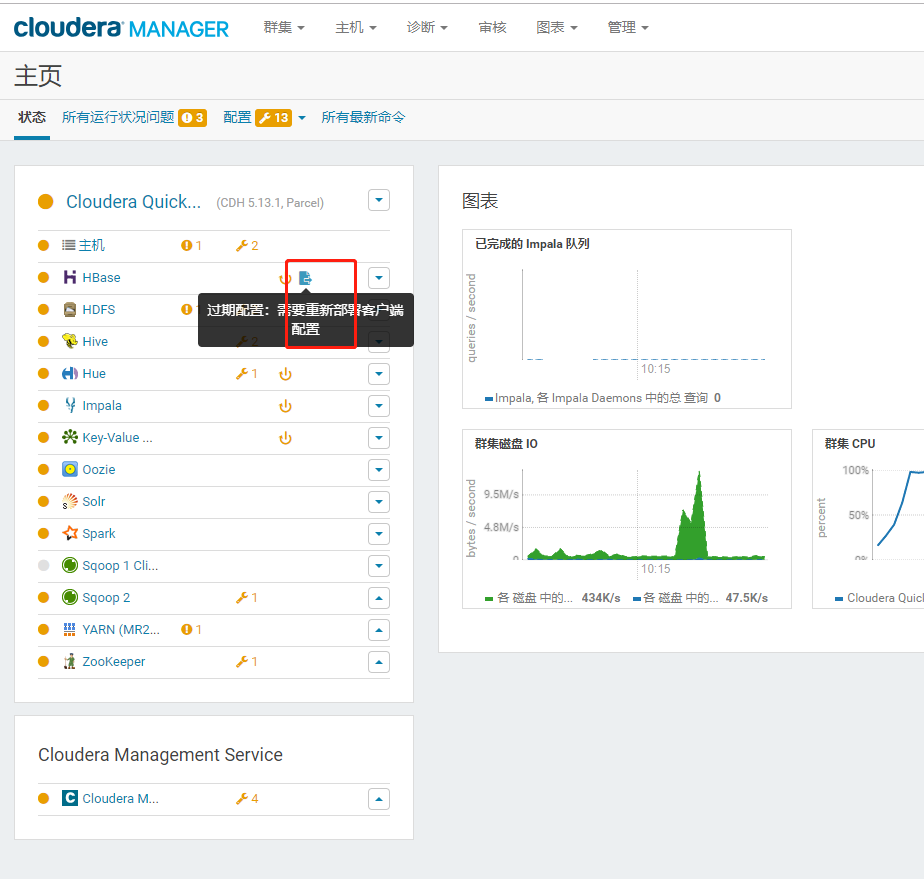Click the Key-Value restart-needed power icon
924x879 pixels.
pos(285,438)
